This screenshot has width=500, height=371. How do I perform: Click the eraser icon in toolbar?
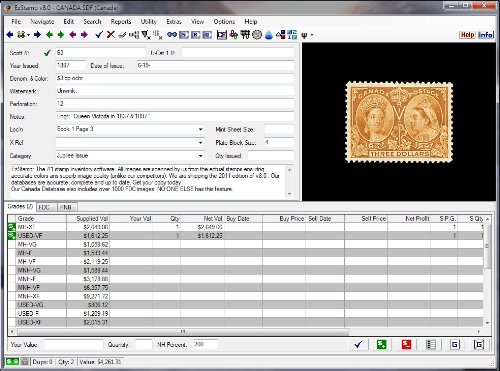coord(122,35)
